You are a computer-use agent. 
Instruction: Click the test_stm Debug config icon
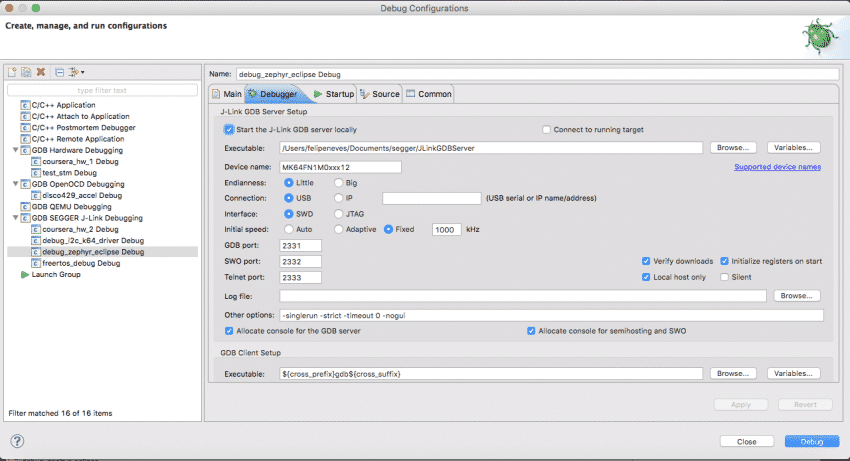tap(36, 173)
